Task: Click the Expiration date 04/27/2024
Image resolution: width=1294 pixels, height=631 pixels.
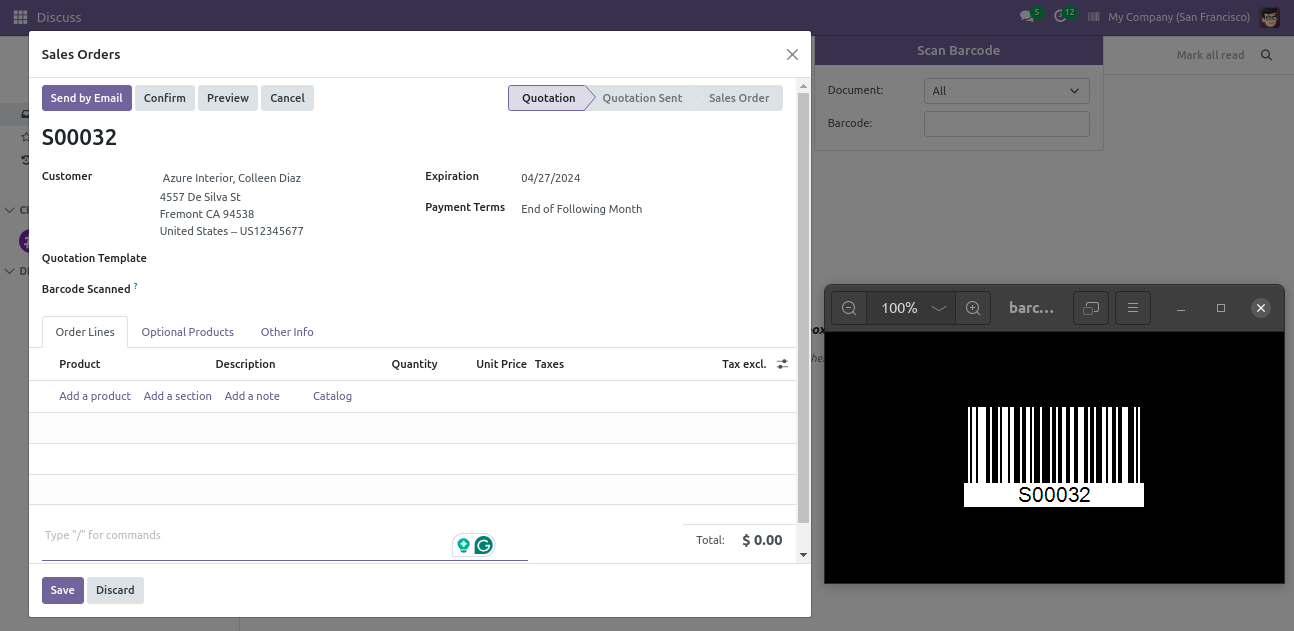Action: (551, 178)
